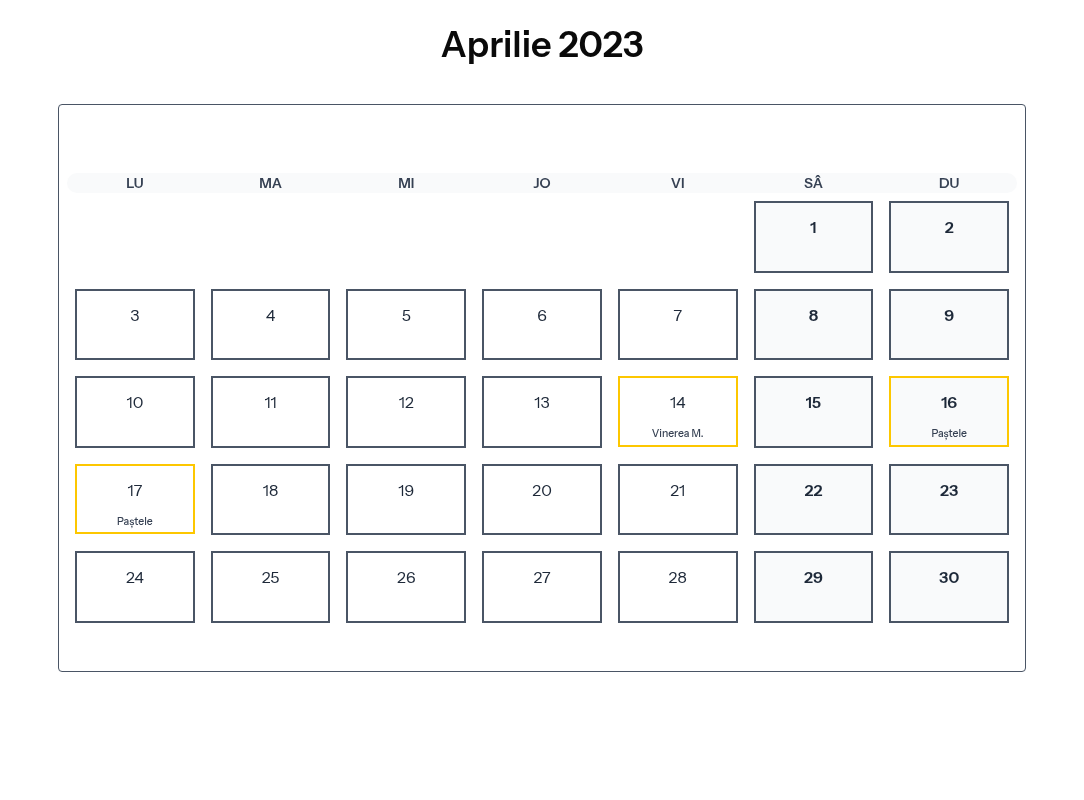
Task: Click the SÂ weekday header
Action: (813, 183)
